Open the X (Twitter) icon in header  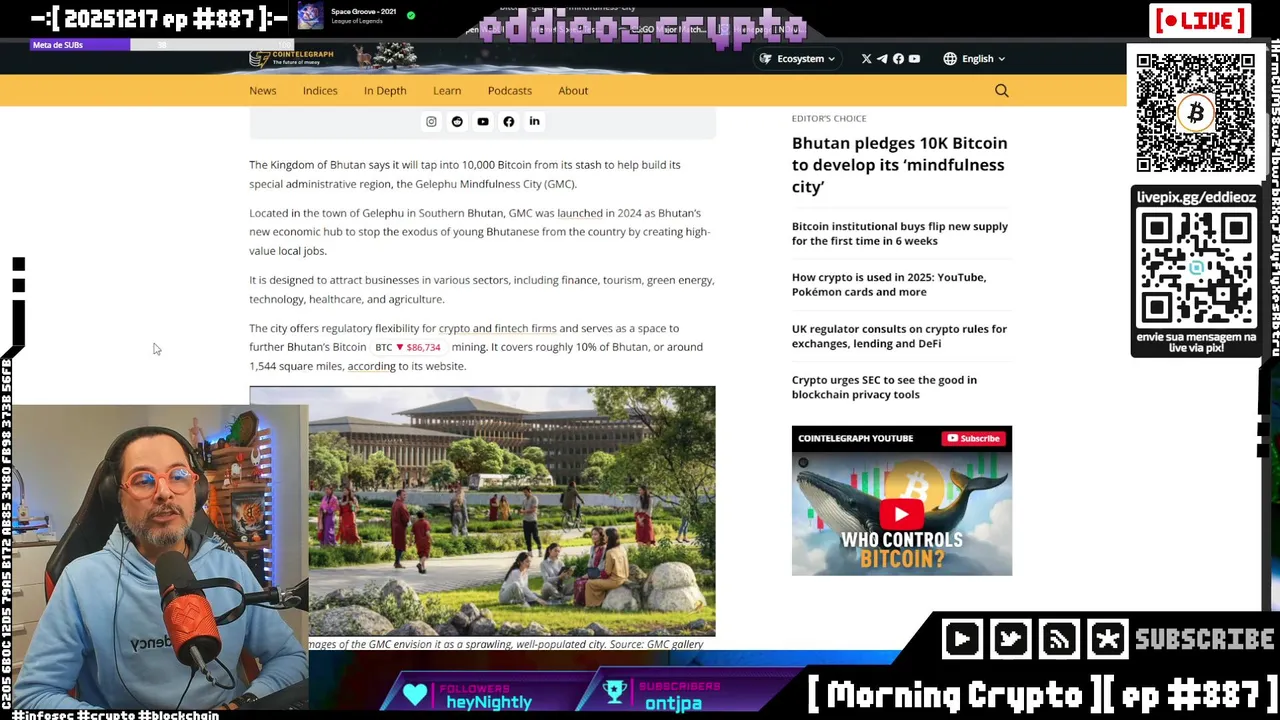coord(866,59)
